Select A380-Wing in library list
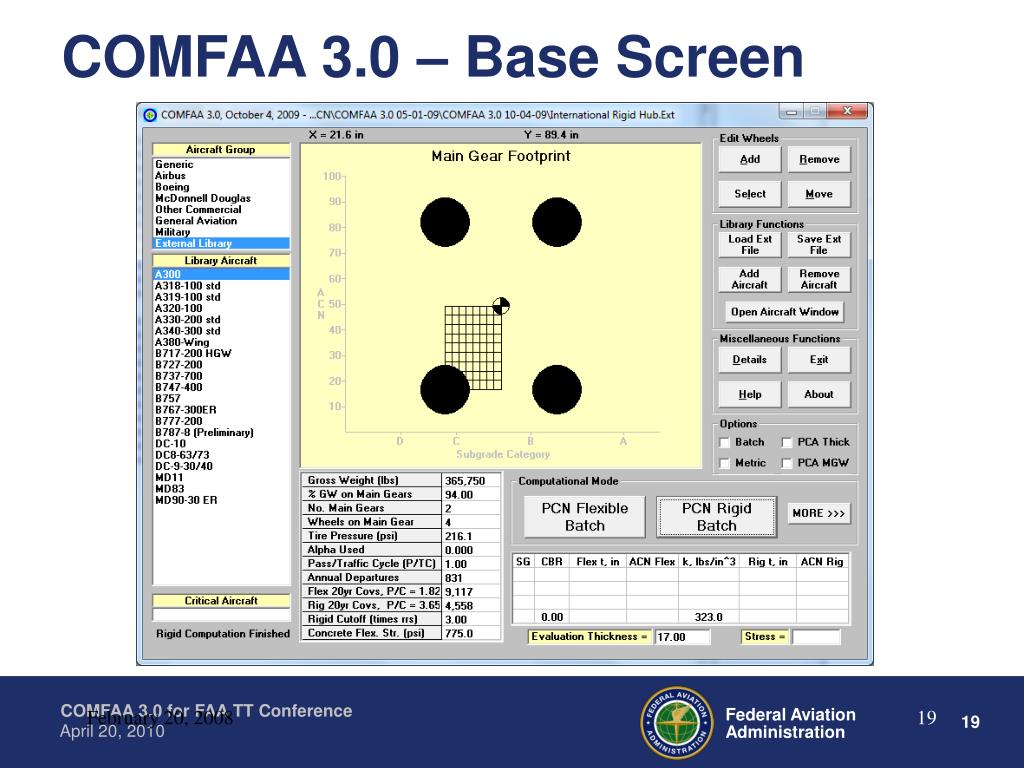Screen dimensions: 1024x768 tap(221, 342)
